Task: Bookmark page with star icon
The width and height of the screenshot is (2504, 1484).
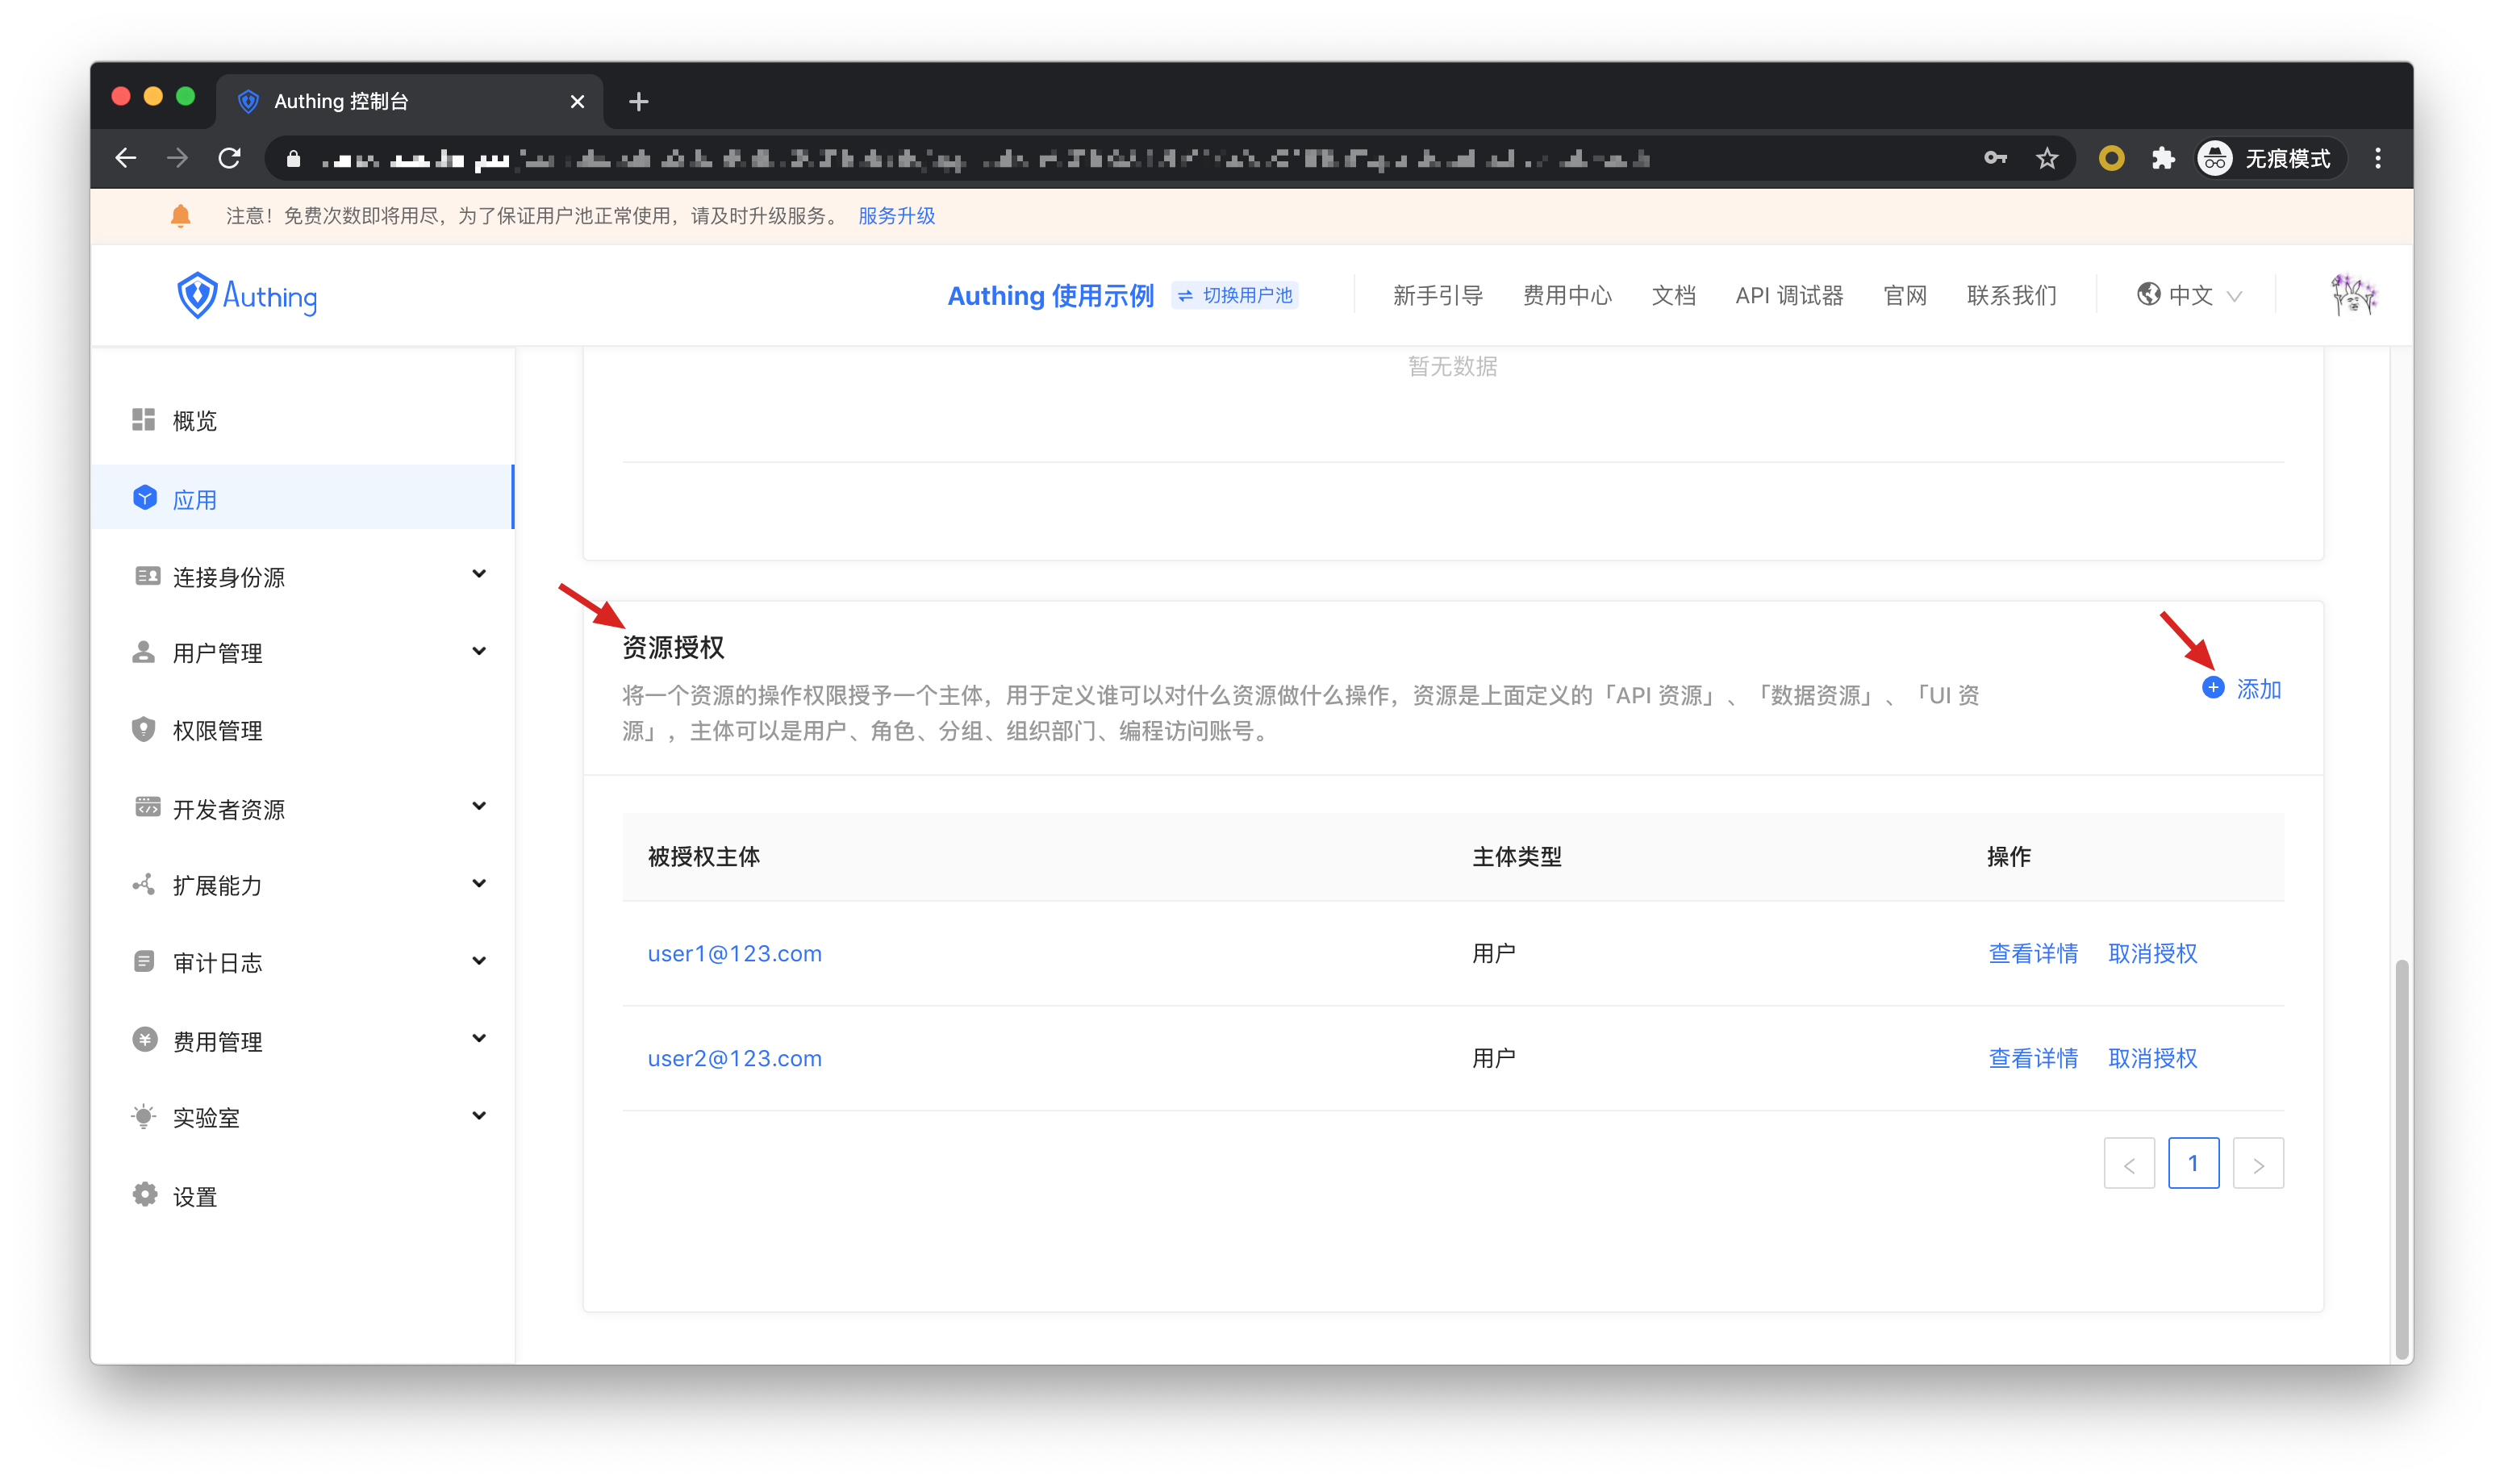Action: point(2047,159)
